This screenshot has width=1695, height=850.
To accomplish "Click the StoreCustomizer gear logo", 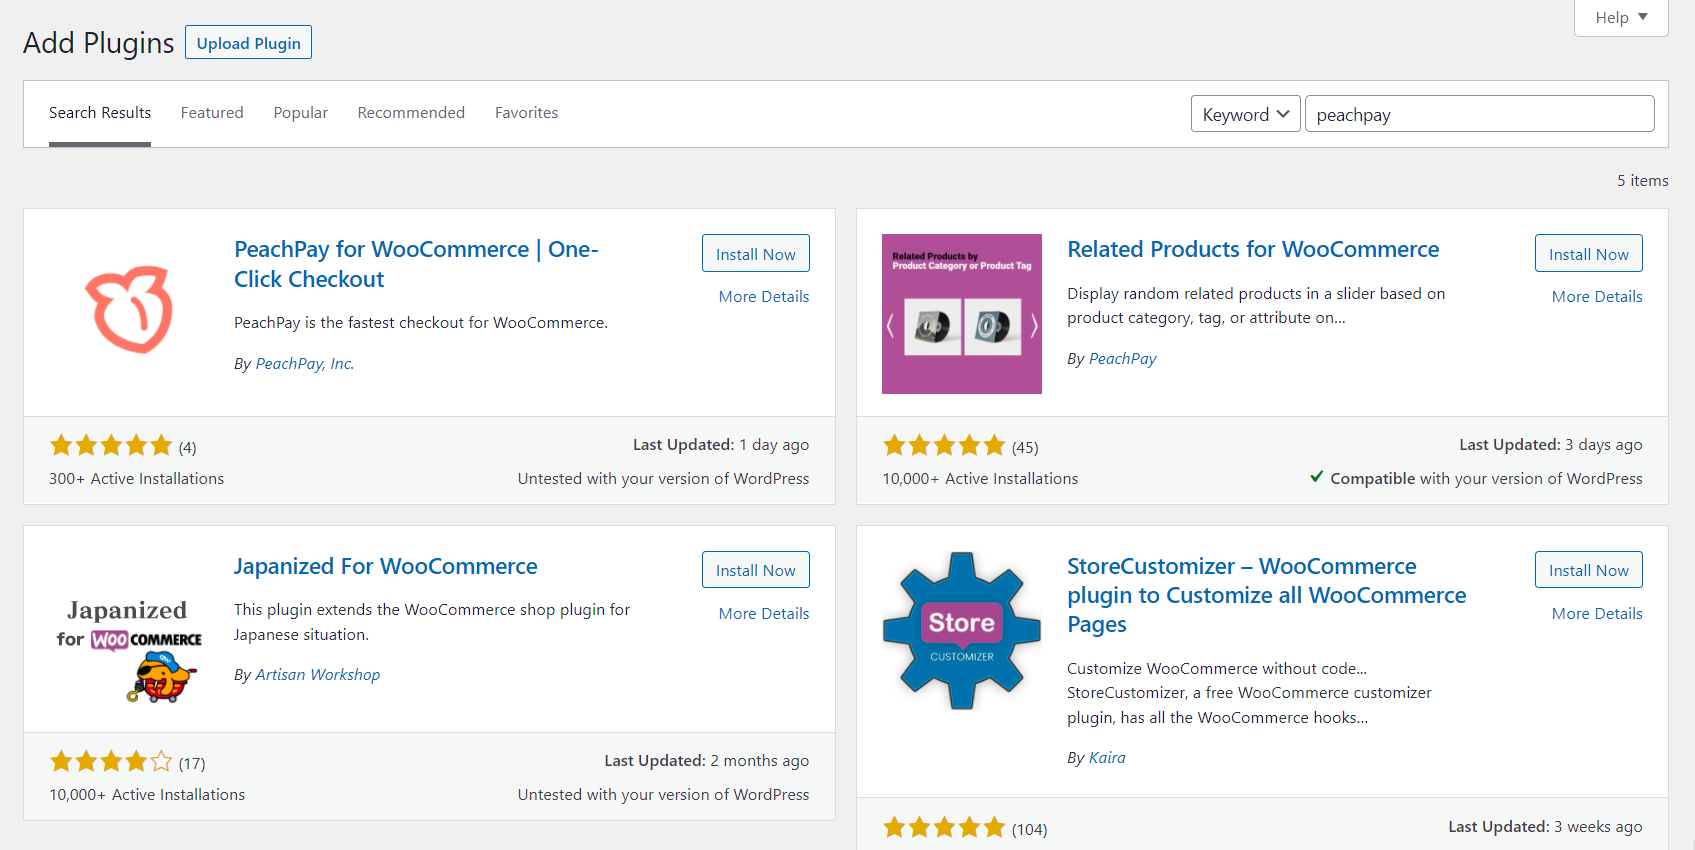I will point(962,631).
